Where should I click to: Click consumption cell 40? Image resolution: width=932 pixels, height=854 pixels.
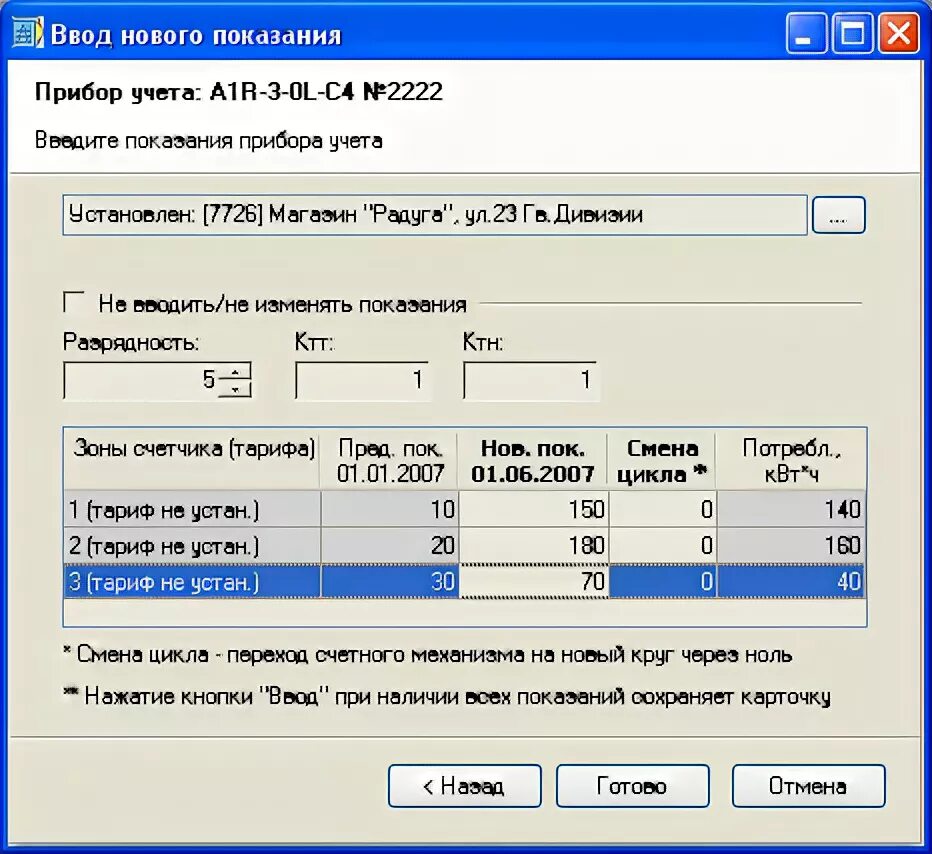pos(791,581)
